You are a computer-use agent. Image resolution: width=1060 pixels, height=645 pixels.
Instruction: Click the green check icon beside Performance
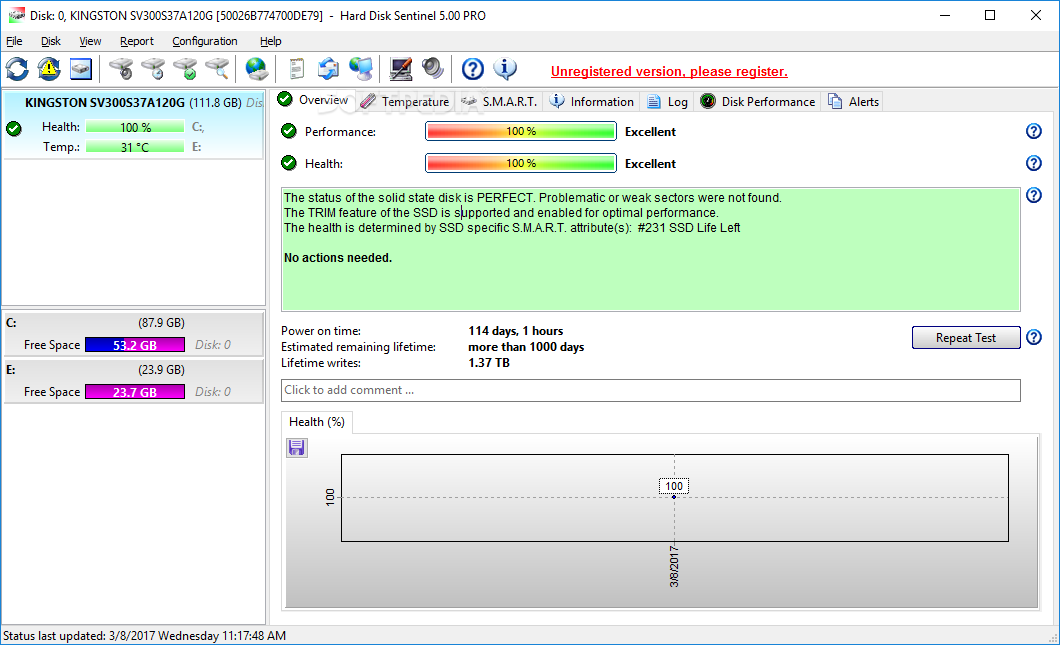pyautogui.click(x=289, y=131)
